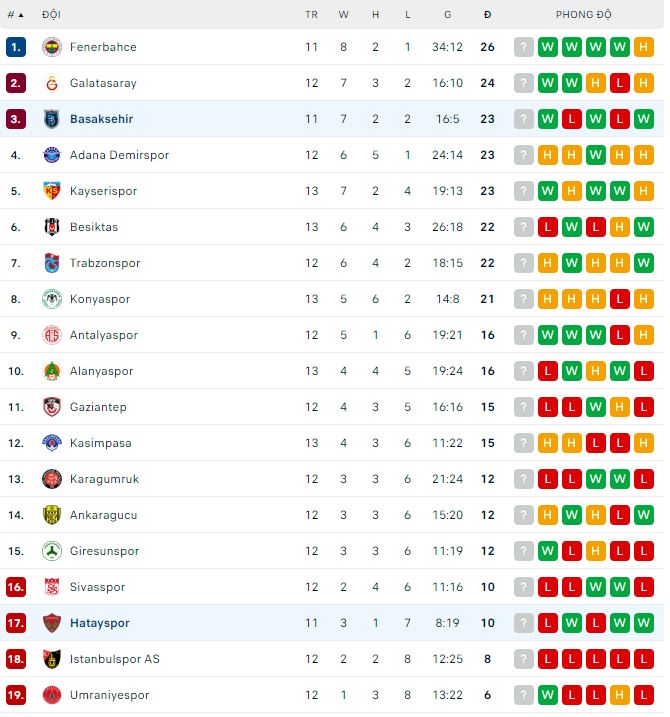Image resolution: width=670 pixels, height=717 pixels.
Task: Click Besiktas's first red L form badge
Action: [548, 227]
